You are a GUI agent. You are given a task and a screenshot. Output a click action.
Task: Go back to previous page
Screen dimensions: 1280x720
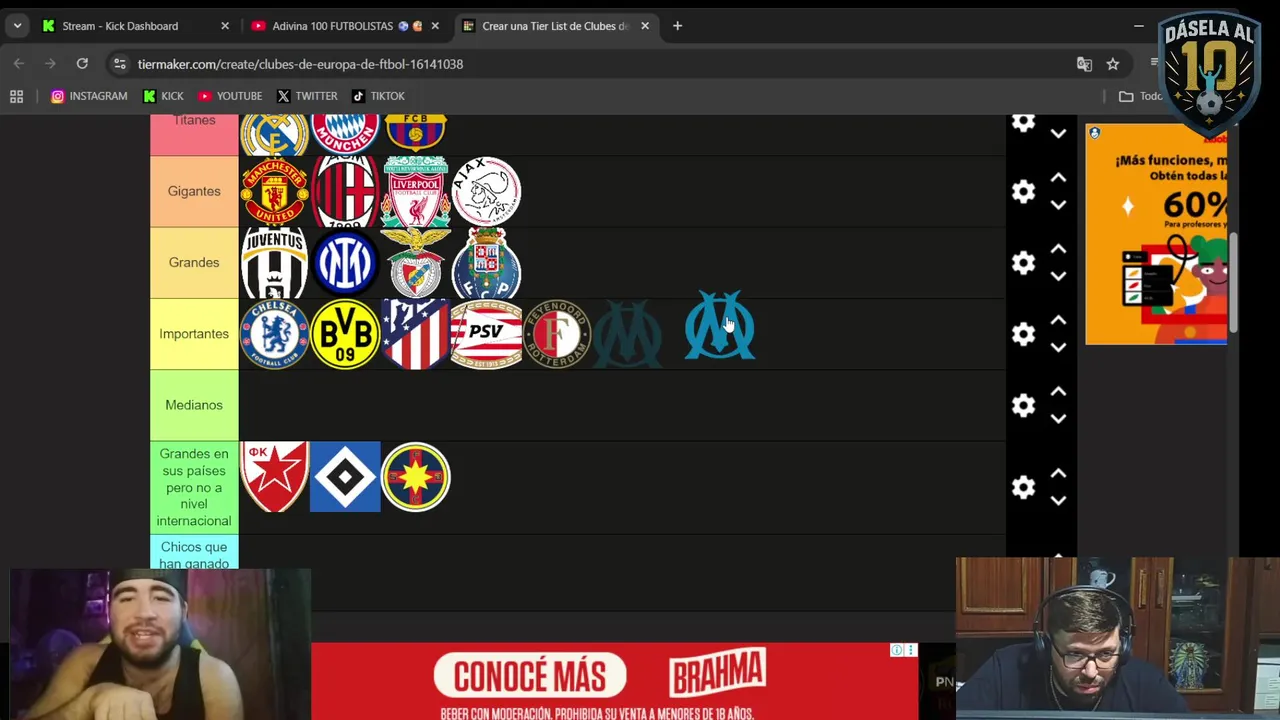(19, 64)
